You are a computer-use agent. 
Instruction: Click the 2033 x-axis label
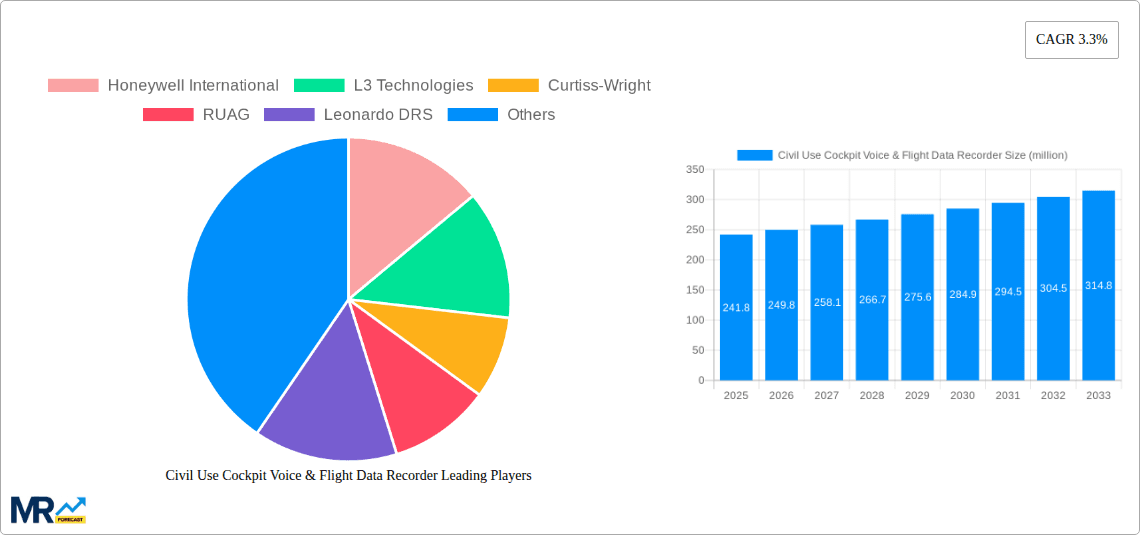[1099, 395]
